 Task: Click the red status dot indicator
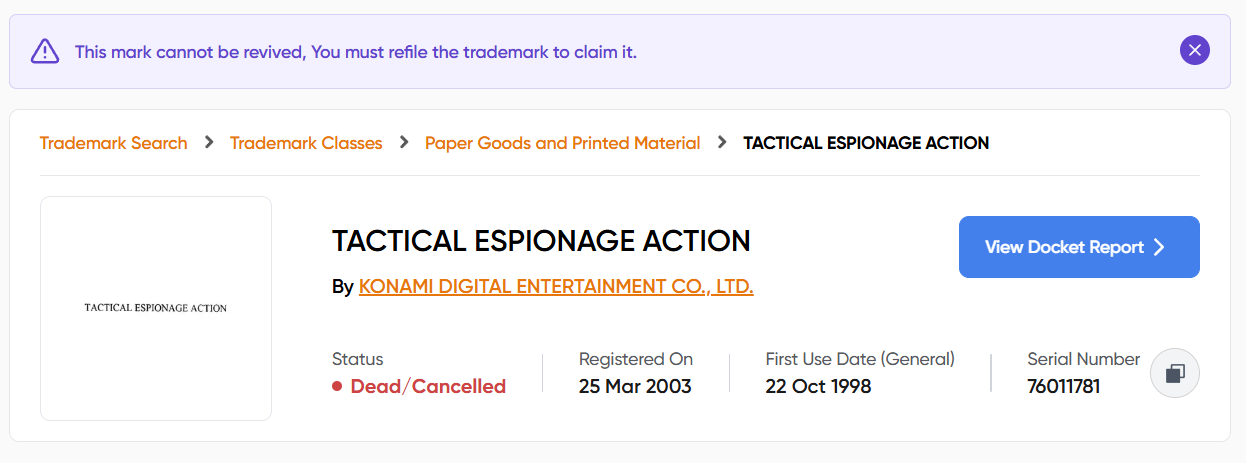(337, 387)
